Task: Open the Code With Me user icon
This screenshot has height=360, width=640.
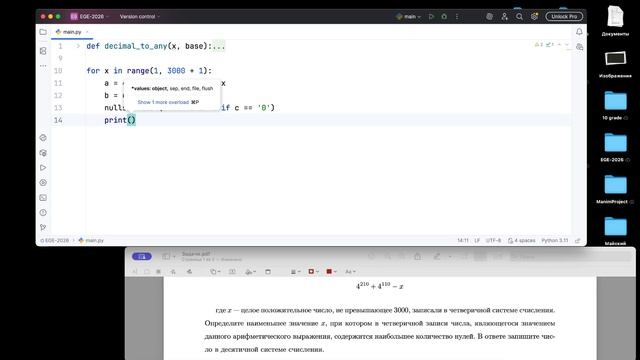Action: (504, 17)
